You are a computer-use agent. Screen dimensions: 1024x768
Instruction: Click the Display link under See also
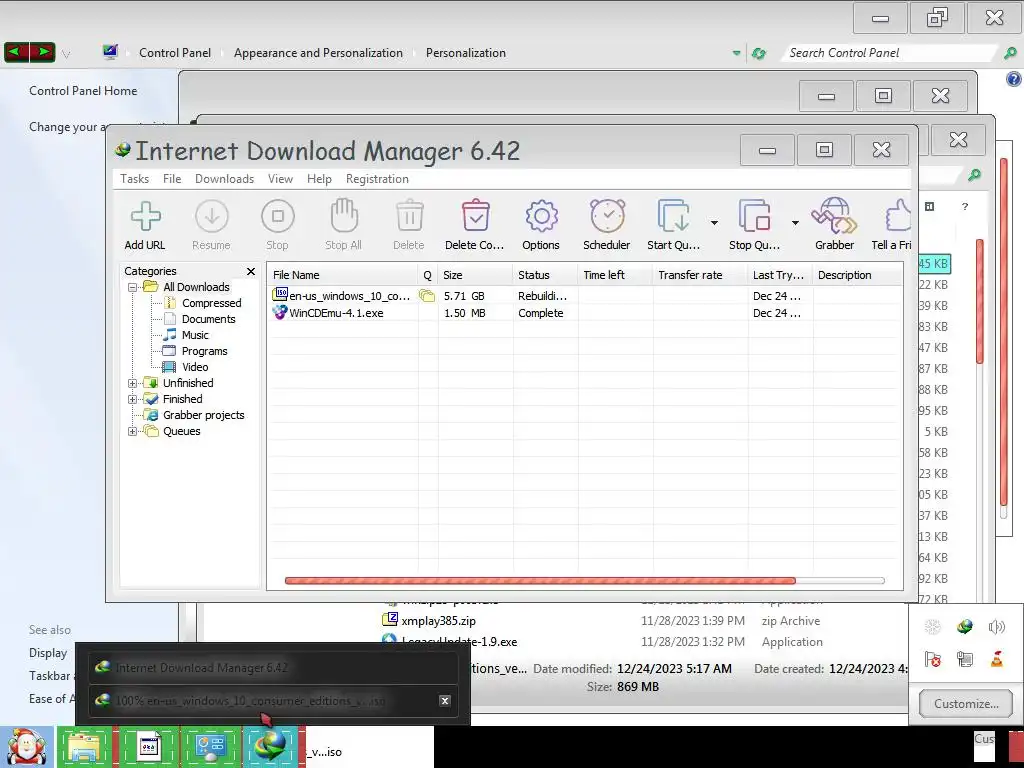click(x=48, y=653)
